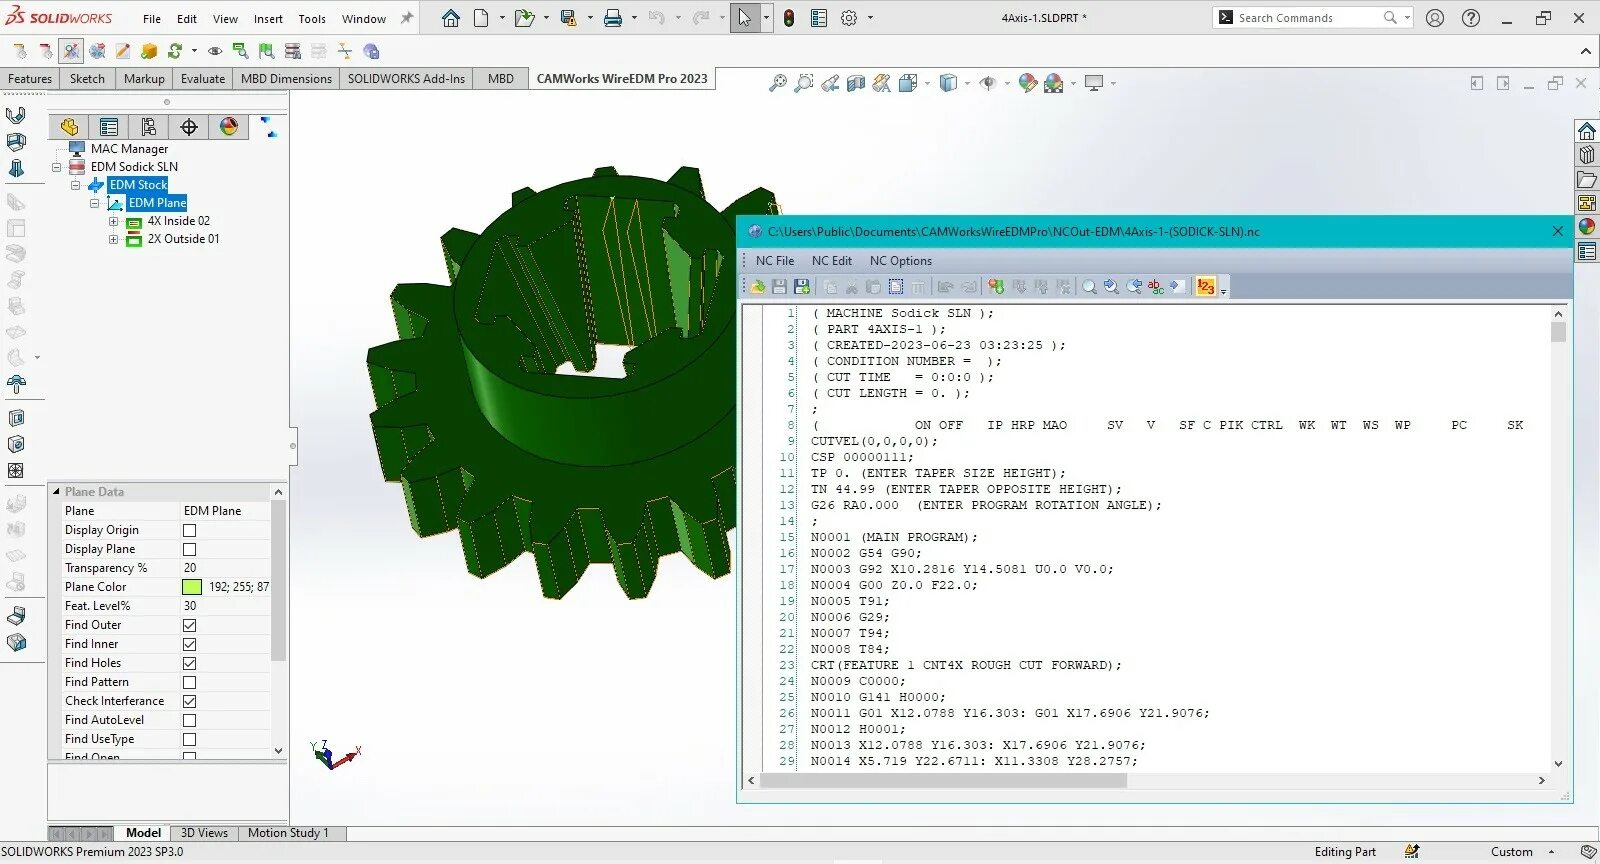
Task: Select MAC Manager in the tree
Action: click(x=130, y=149)
